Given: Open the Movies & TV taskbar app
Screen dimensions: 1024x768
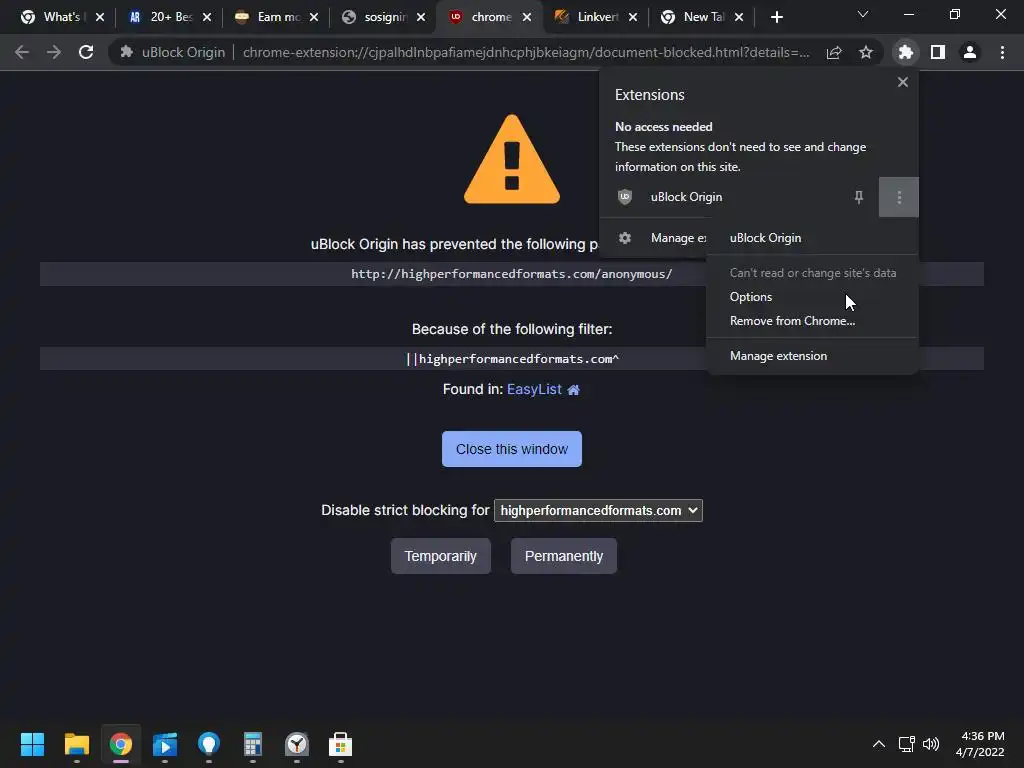Looking at the screenshot, I should point(165,744).
